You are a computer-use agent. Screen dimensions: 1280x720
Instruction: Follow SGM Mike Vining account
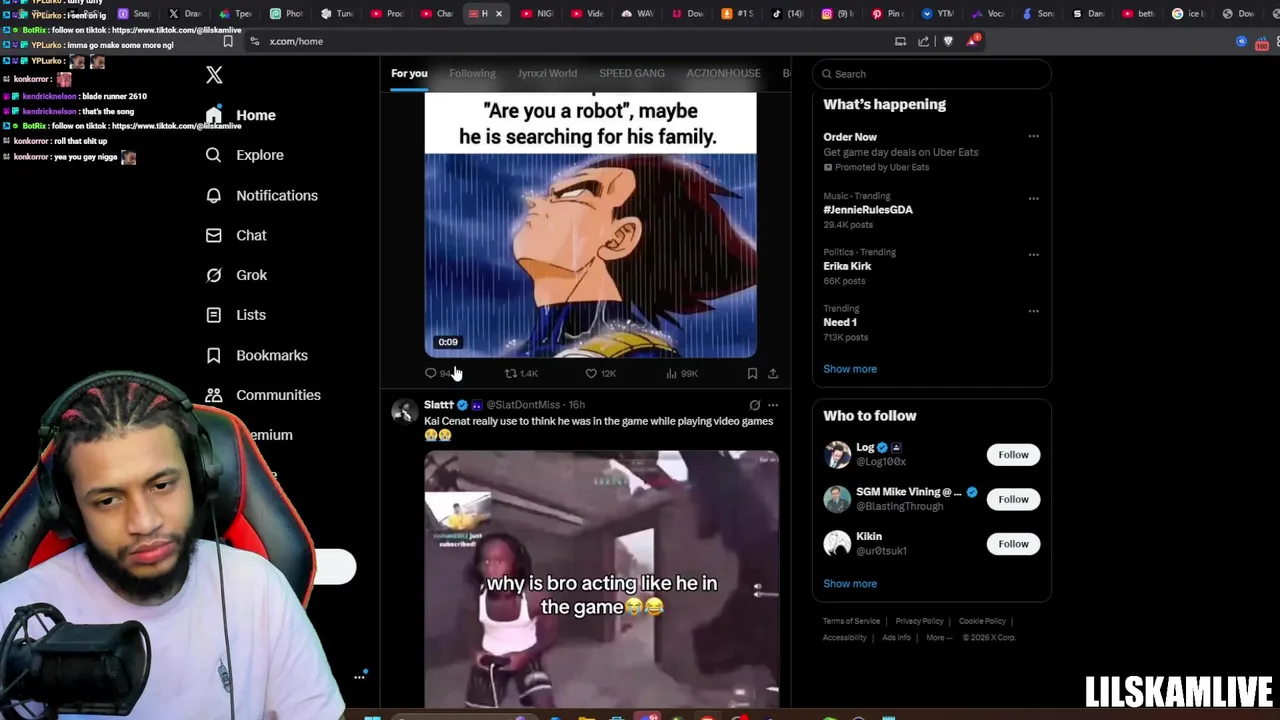pos(1013,499)
